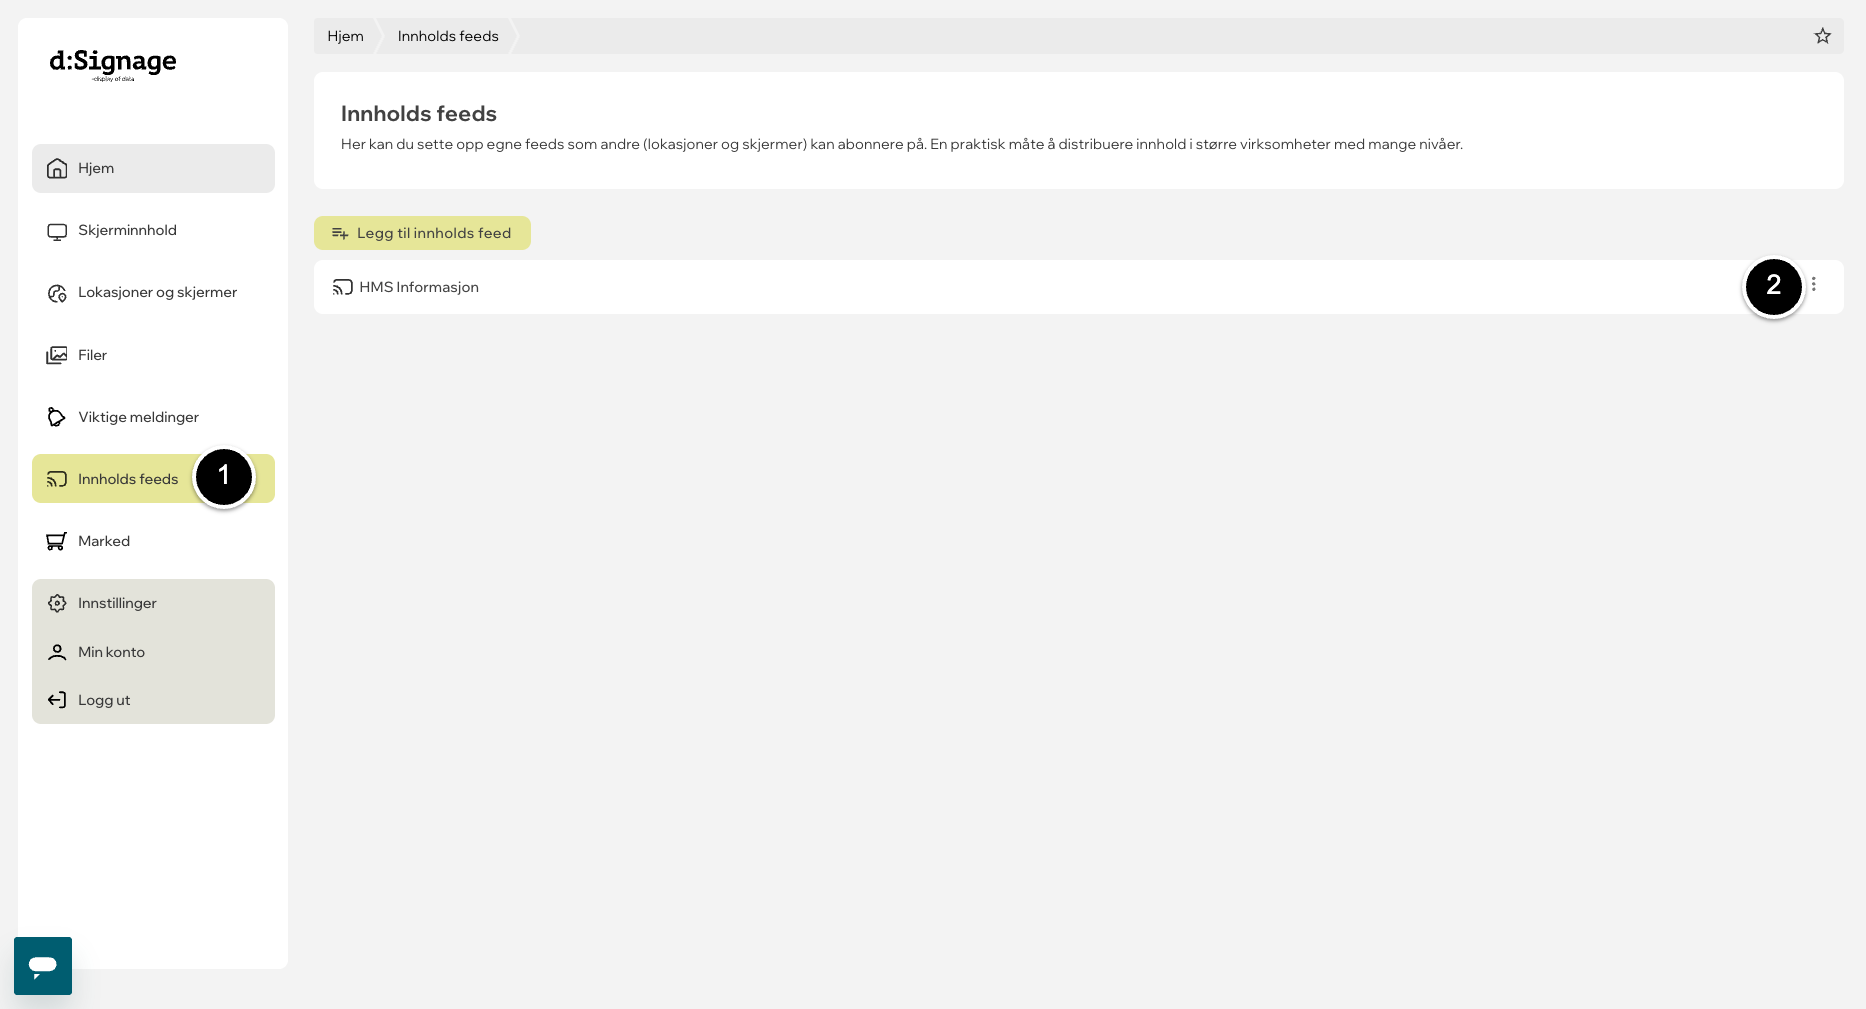Open Innstillinger settings

click(x=153, y=603)
